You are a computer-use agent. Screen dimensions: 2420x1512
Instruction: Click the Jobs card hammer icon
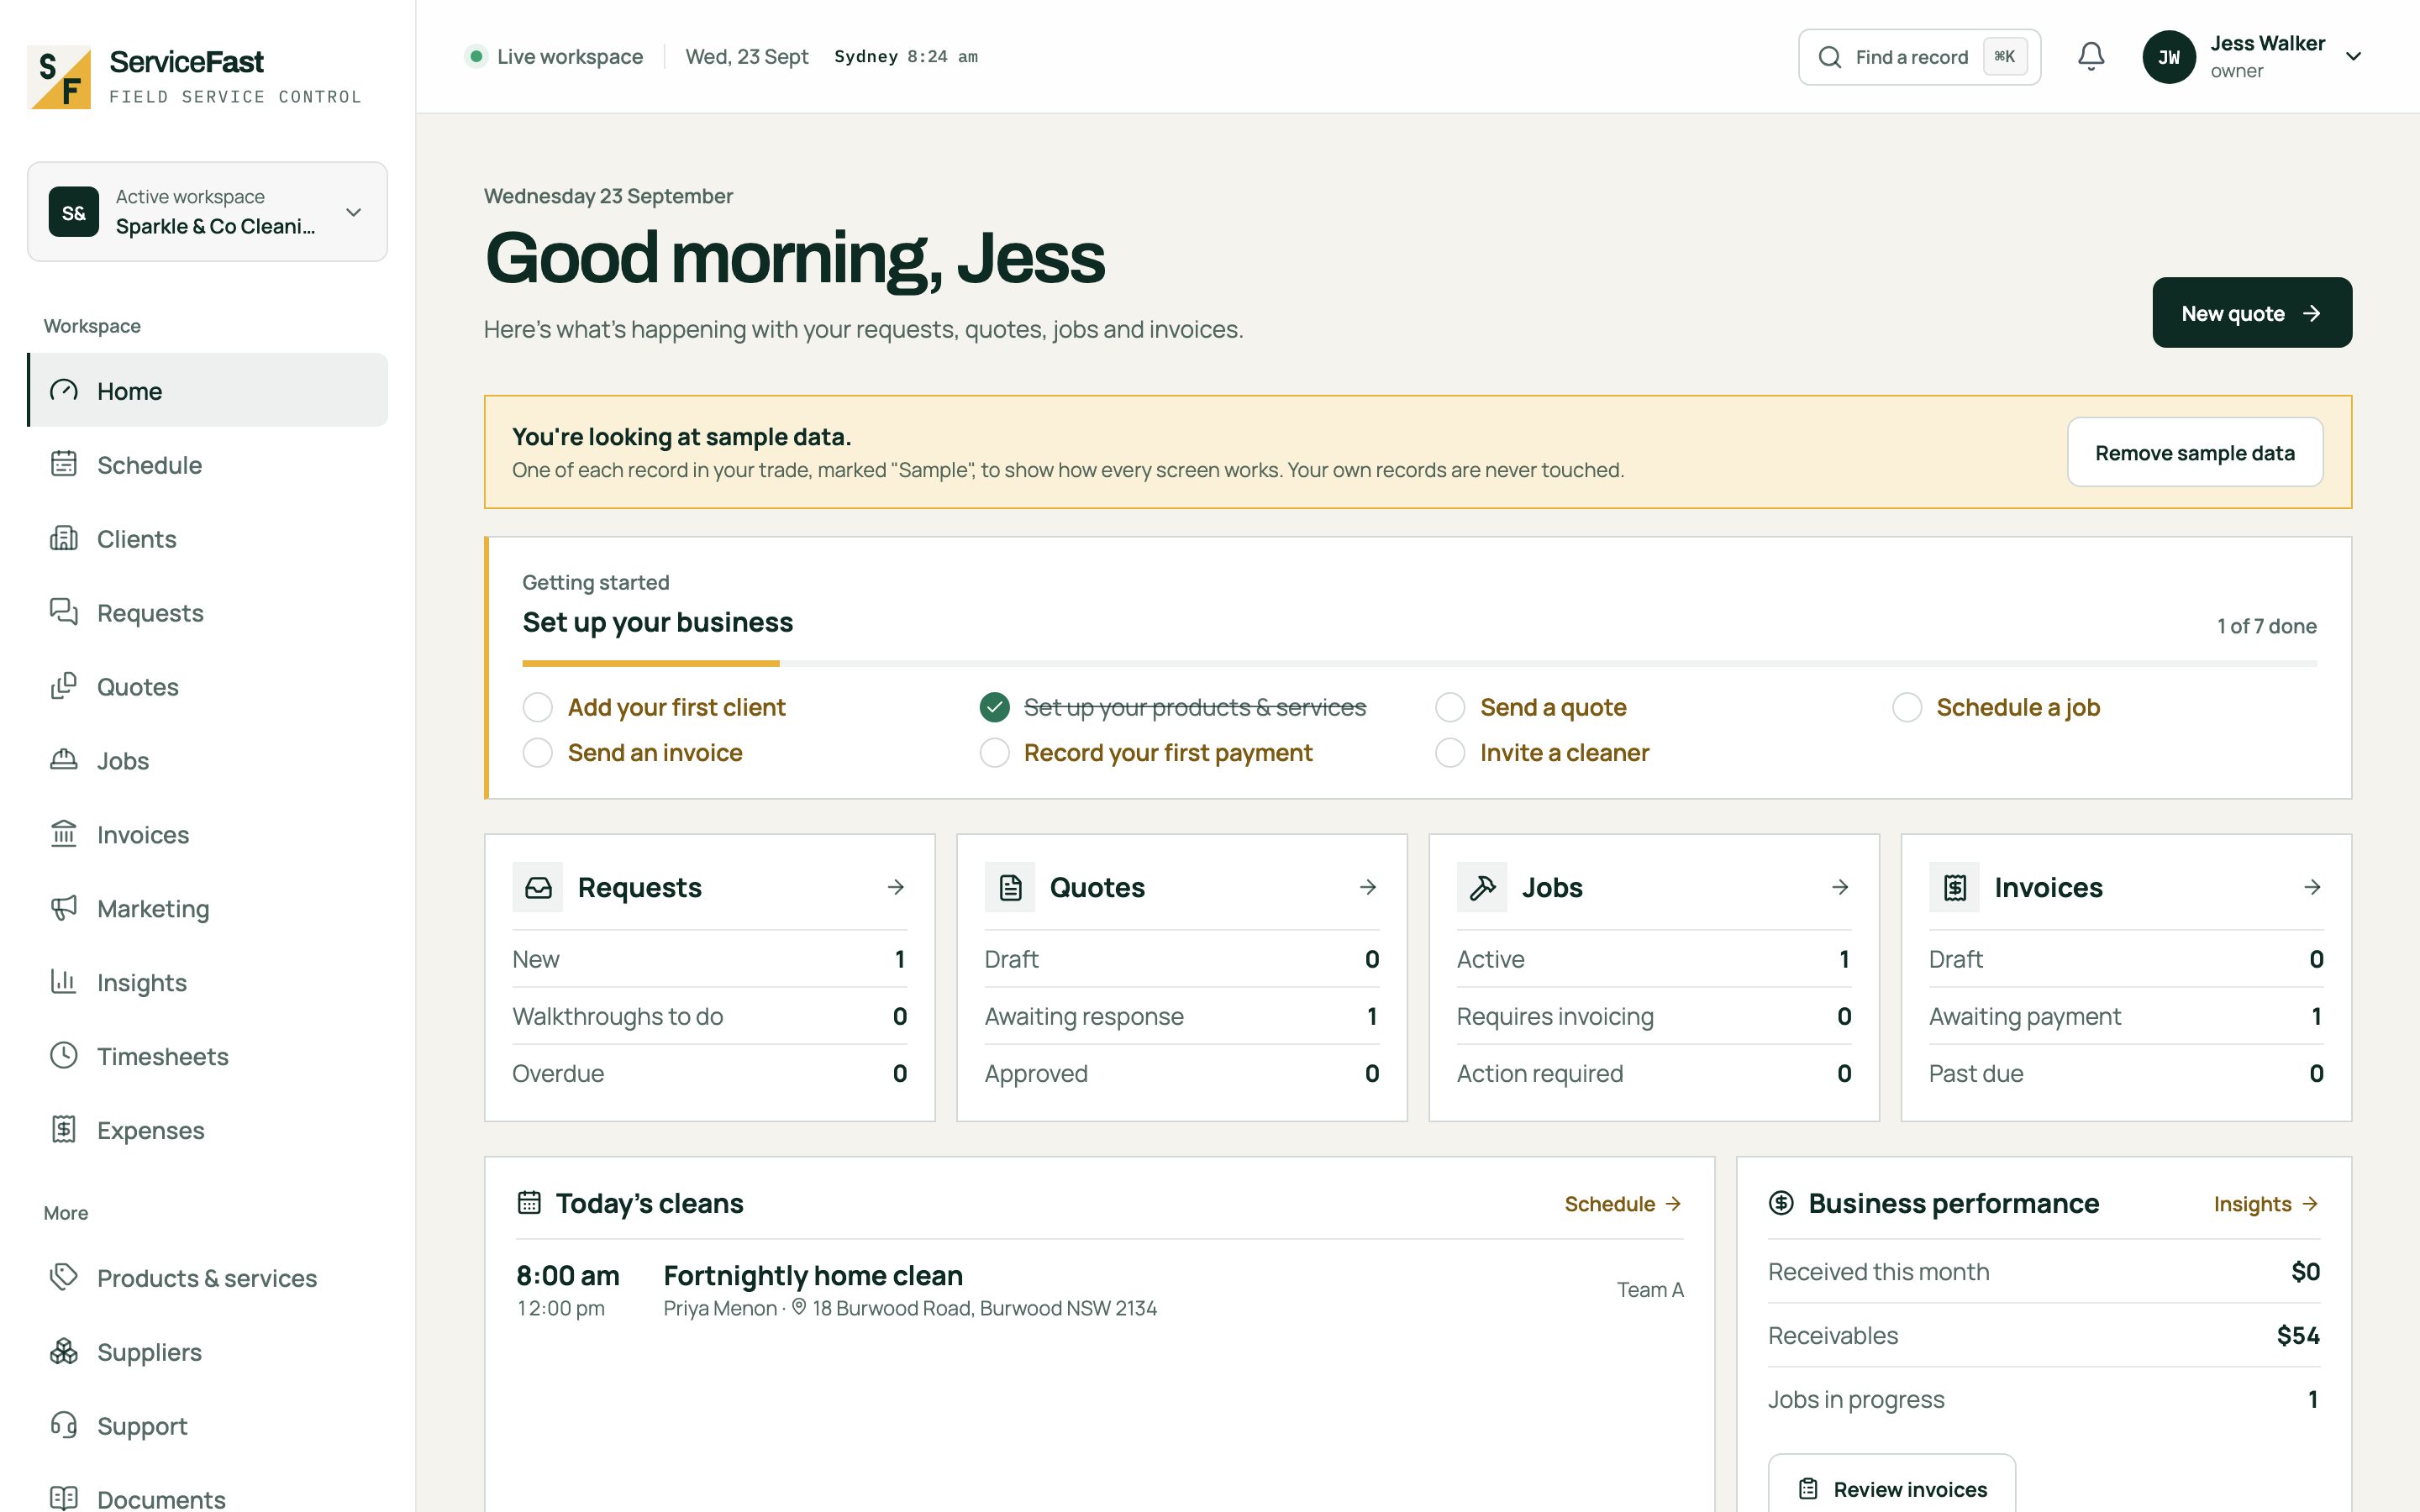point(1482,887)
